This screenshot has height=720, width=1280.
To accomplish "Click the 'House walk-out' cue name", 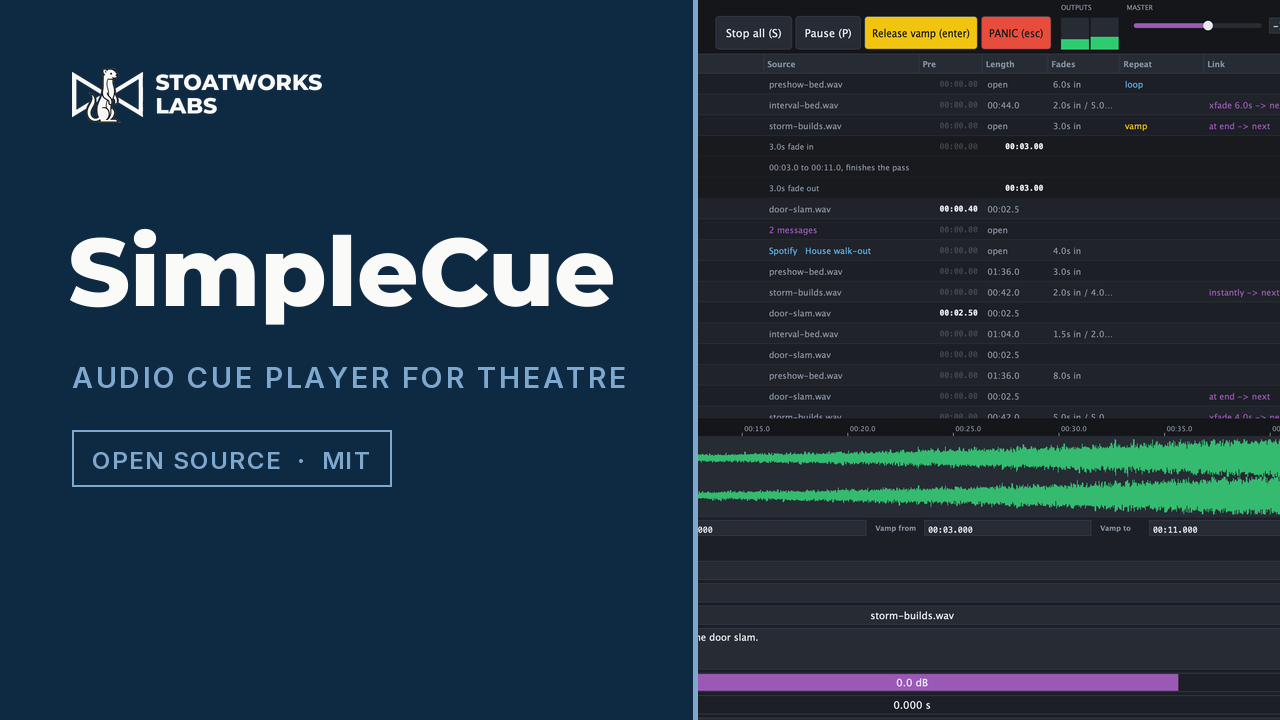I will [x=838, y=251].
